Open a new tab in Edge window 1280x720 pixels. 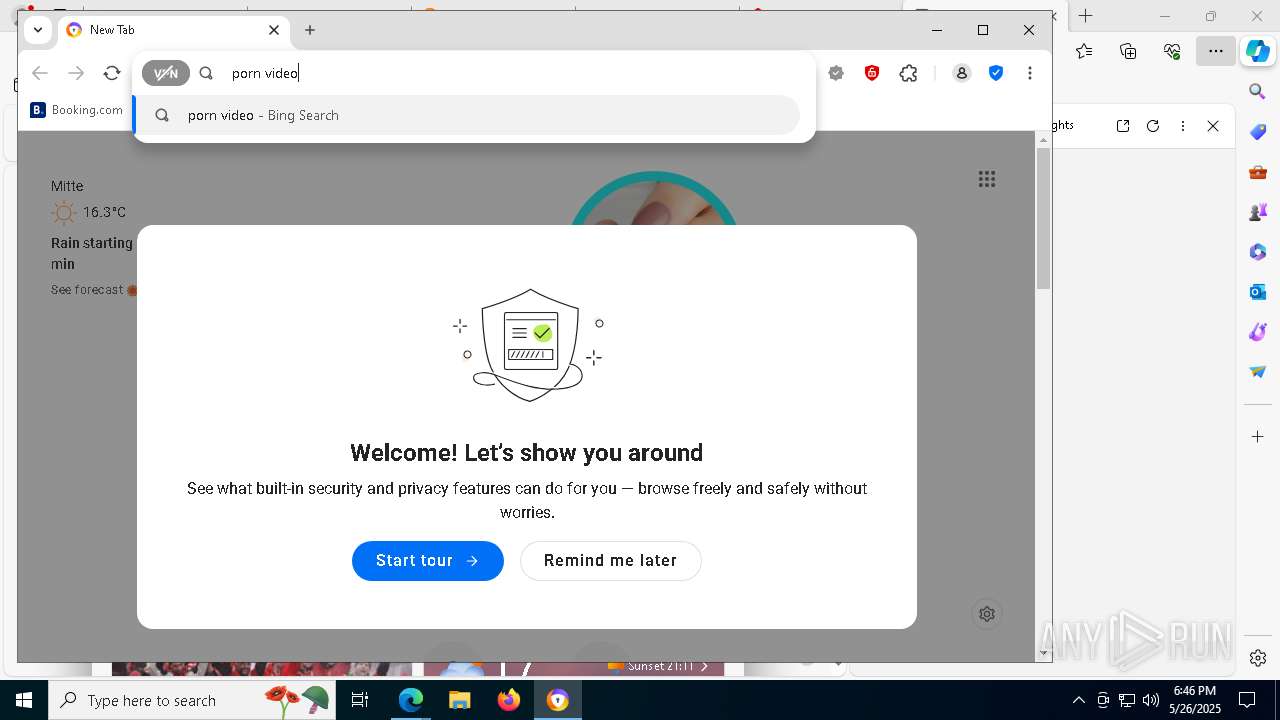pyautogui.click(x=1086, y=16)
